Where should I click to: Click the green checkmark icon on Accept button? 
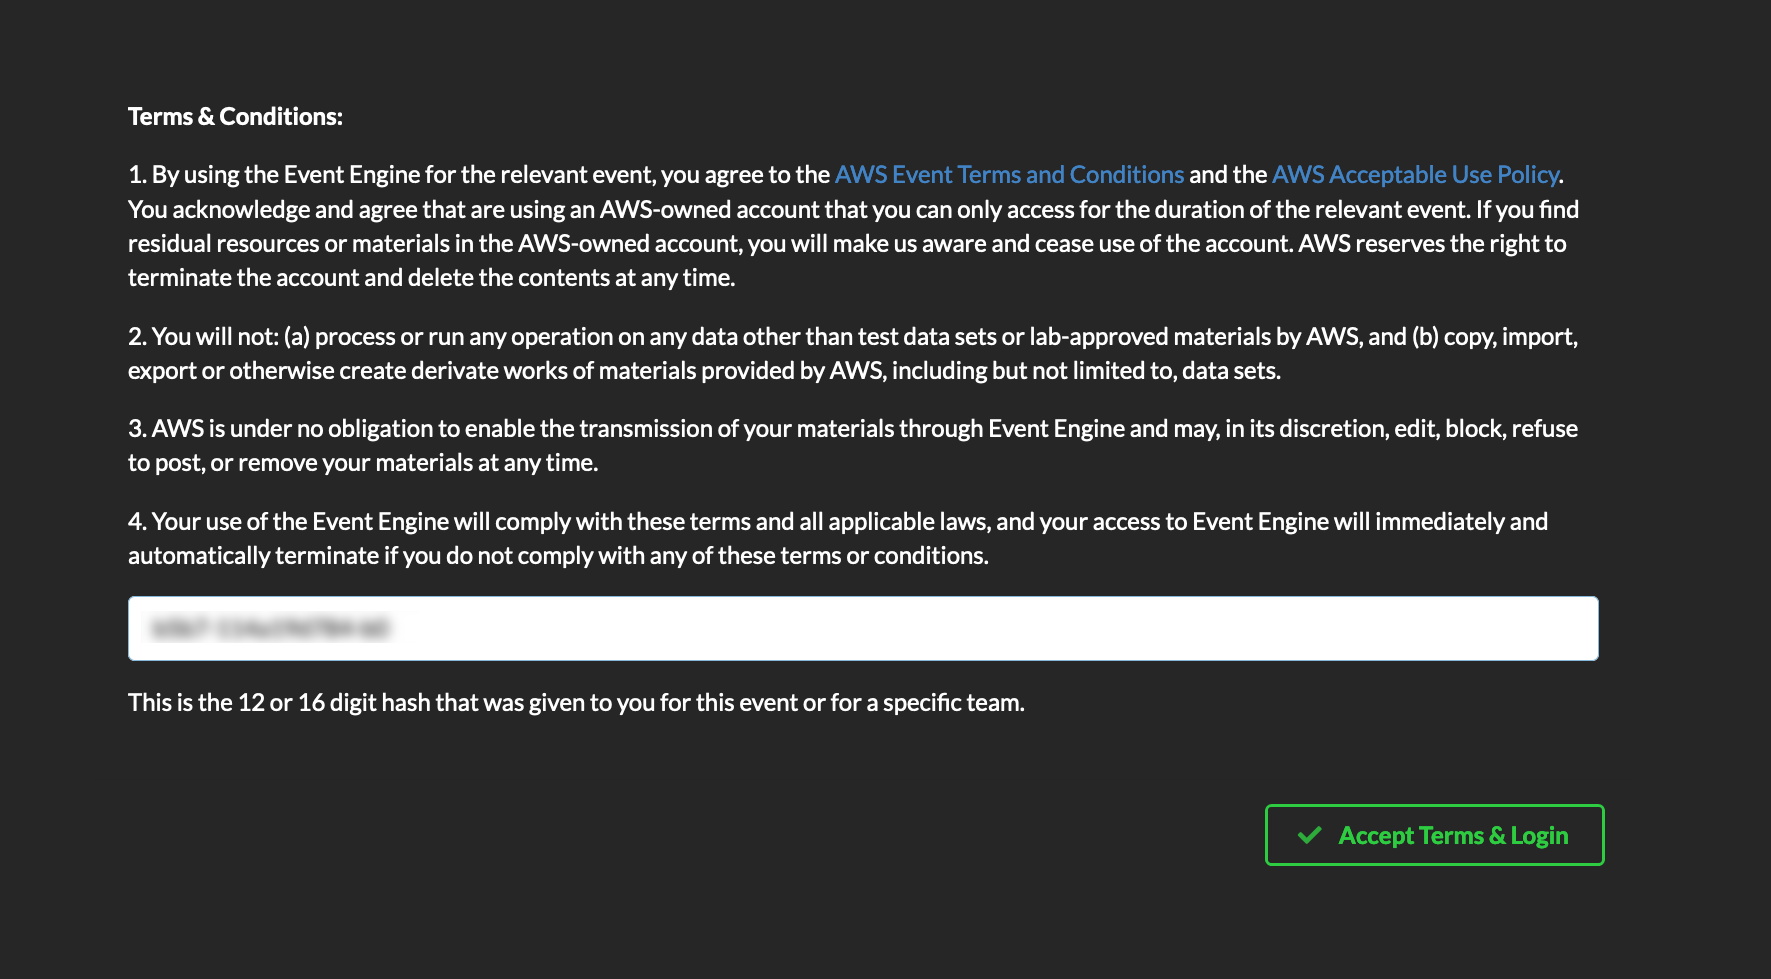(x=1309, y=835)
